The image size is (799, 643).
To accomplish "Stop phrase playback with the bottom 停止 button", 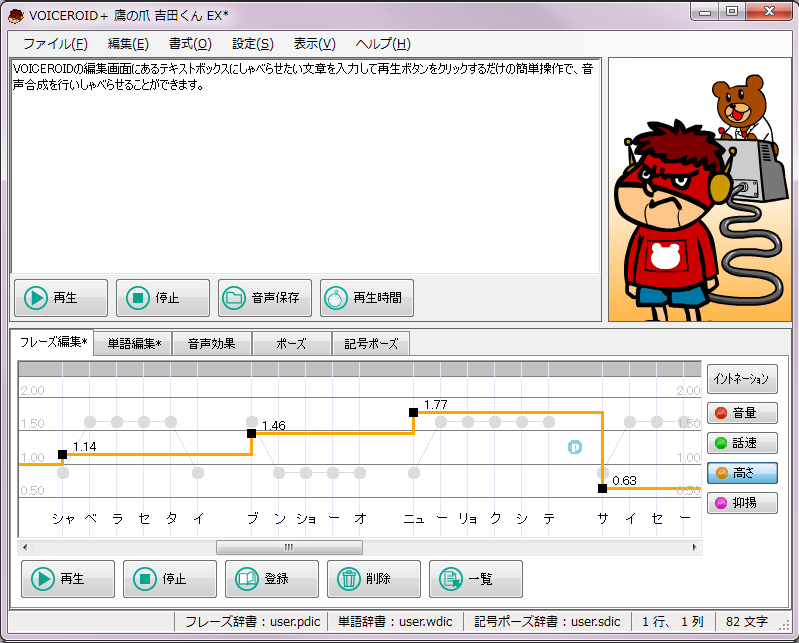I will pyautogui.click(x=170, y=579).
